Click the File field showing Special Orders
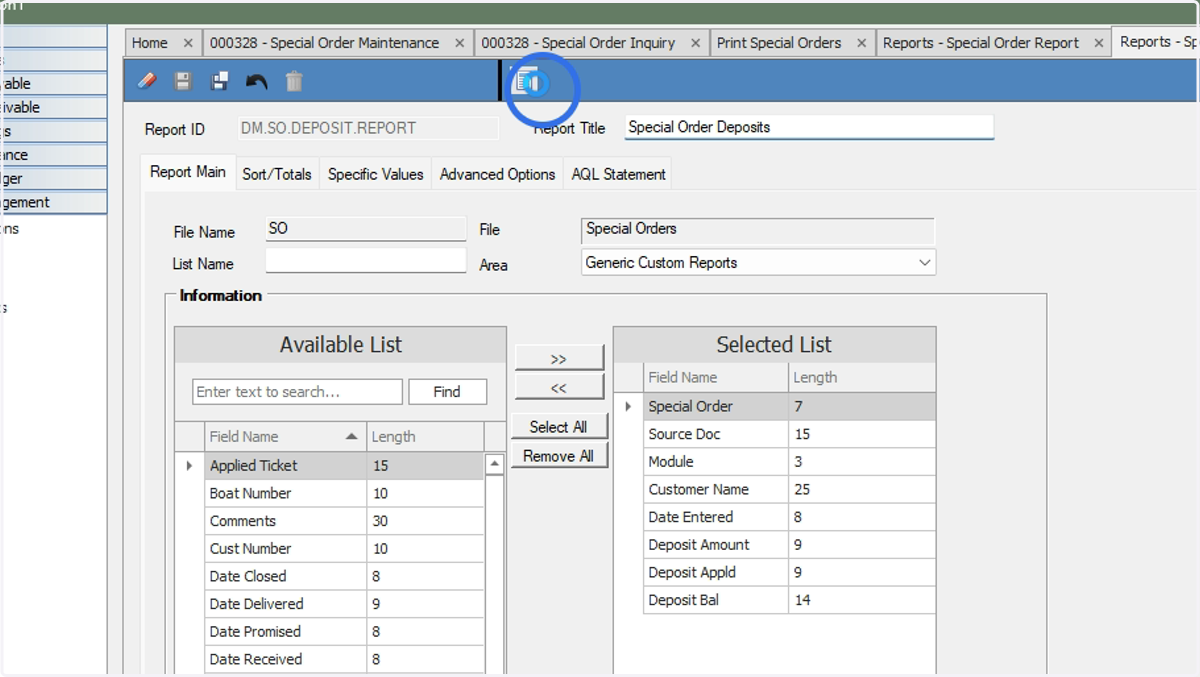 click(x=758, y=230)
